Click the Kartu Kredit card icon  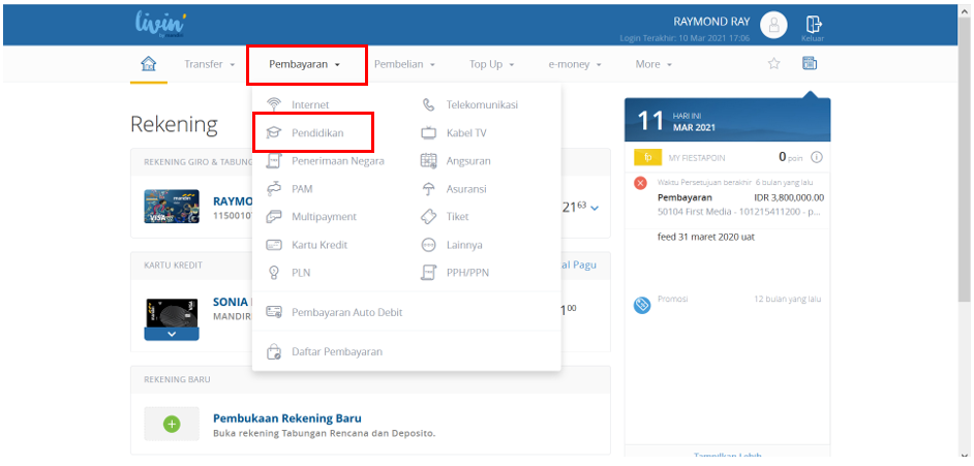274,245
